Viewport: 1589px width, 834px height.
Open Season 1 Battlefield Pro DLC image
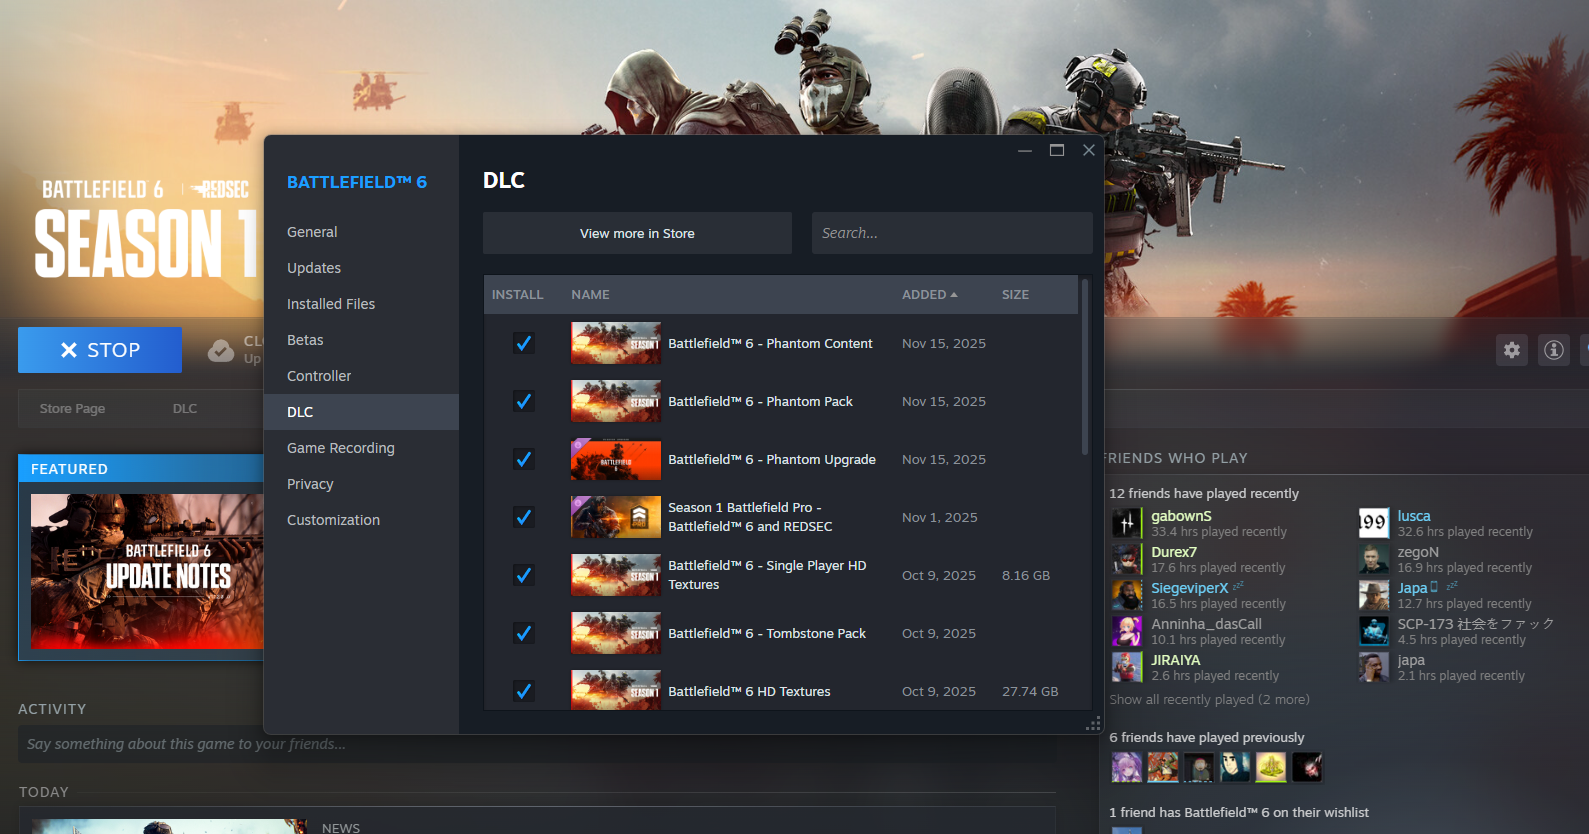coord(615,517)
